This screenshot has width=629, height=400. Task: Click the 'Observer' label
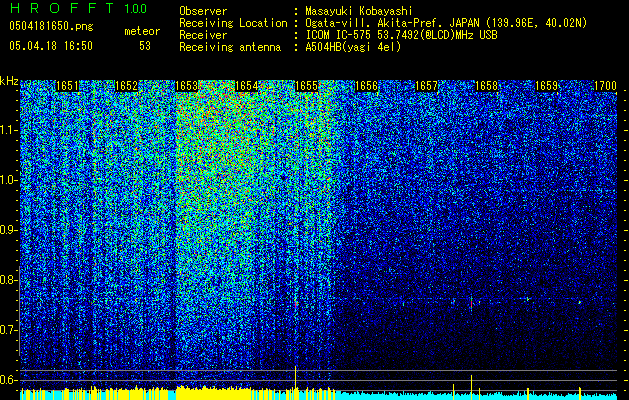pyautogui.click(x=203, y=11)
